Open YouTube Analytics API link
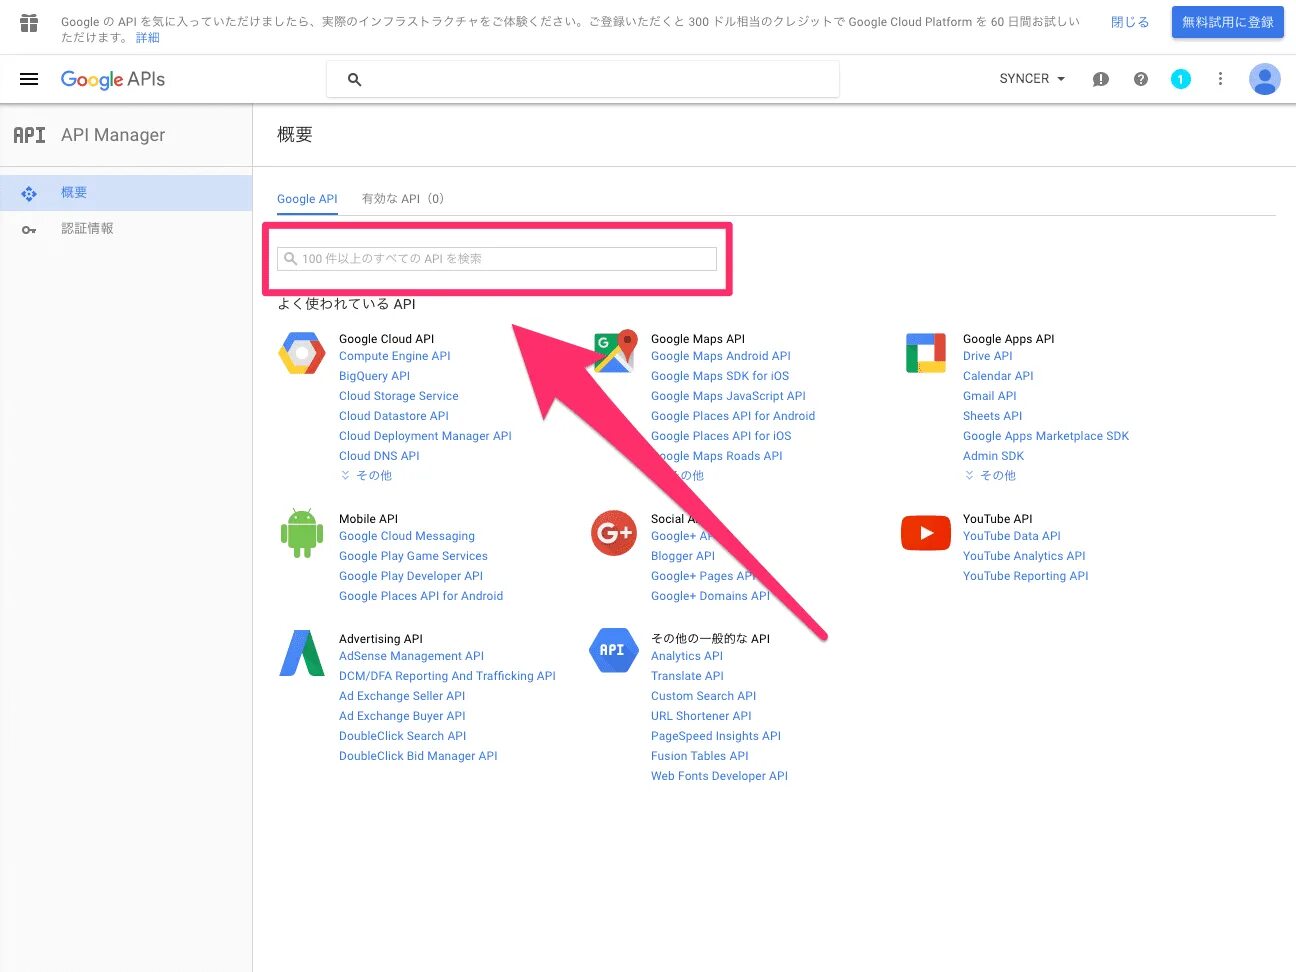Image resolution: width=1296 pixels, height=972 pixels. [x=1024, y=556]
